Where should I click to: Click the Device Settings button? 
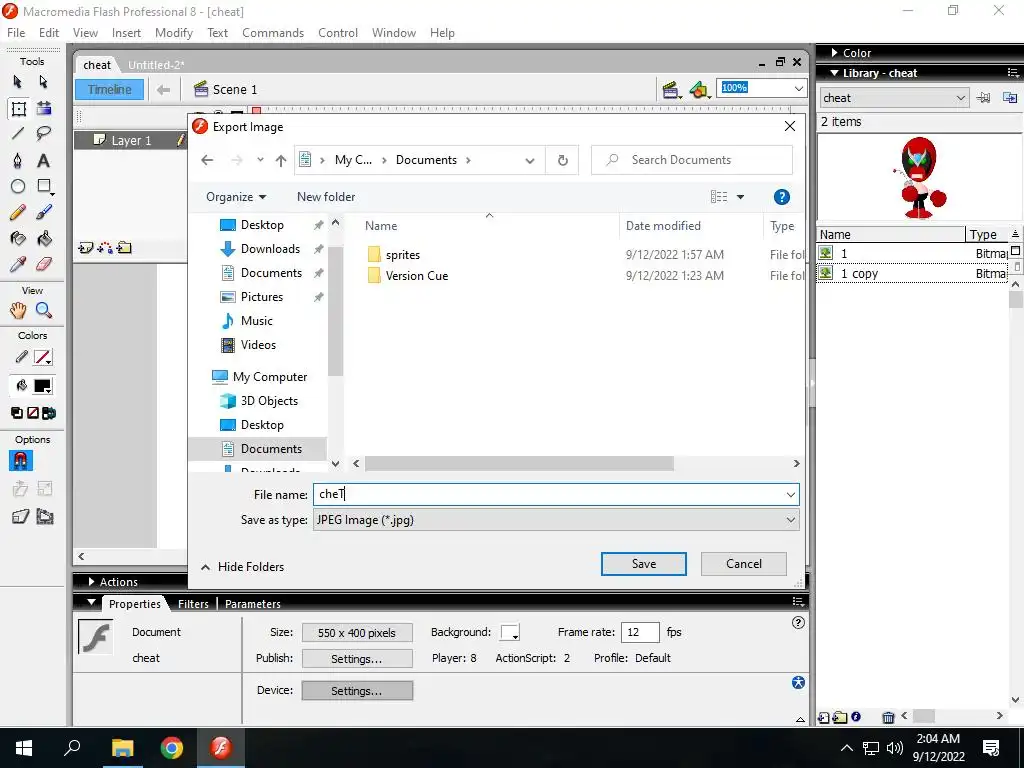pos(357,690)
